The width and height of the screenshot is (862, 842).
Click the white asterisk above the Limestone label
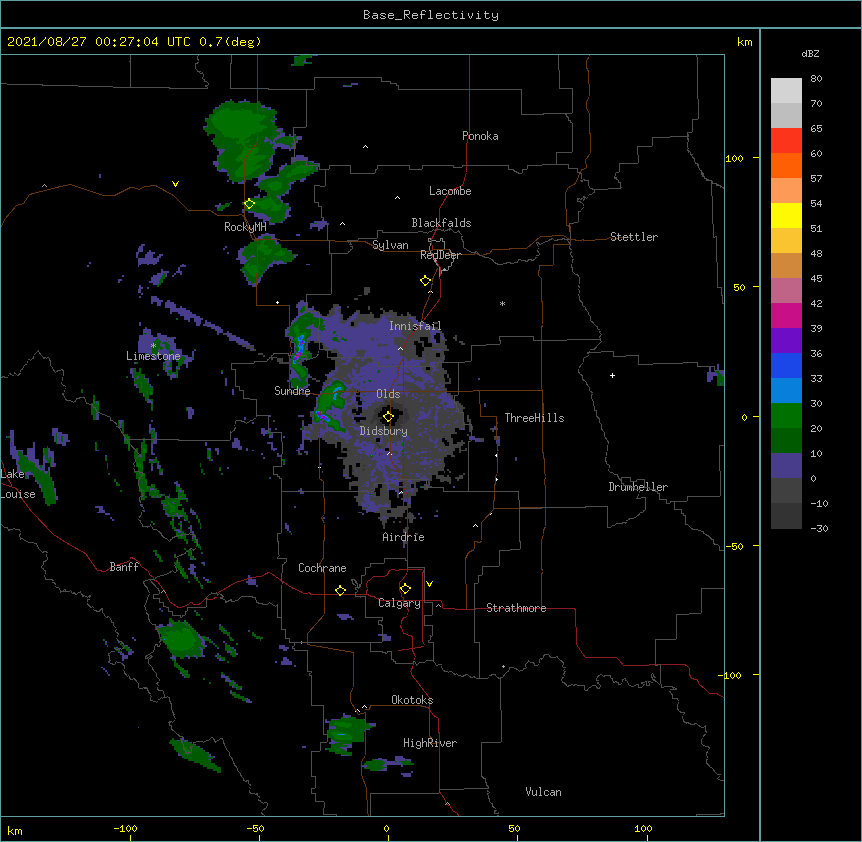click(153, 346)
